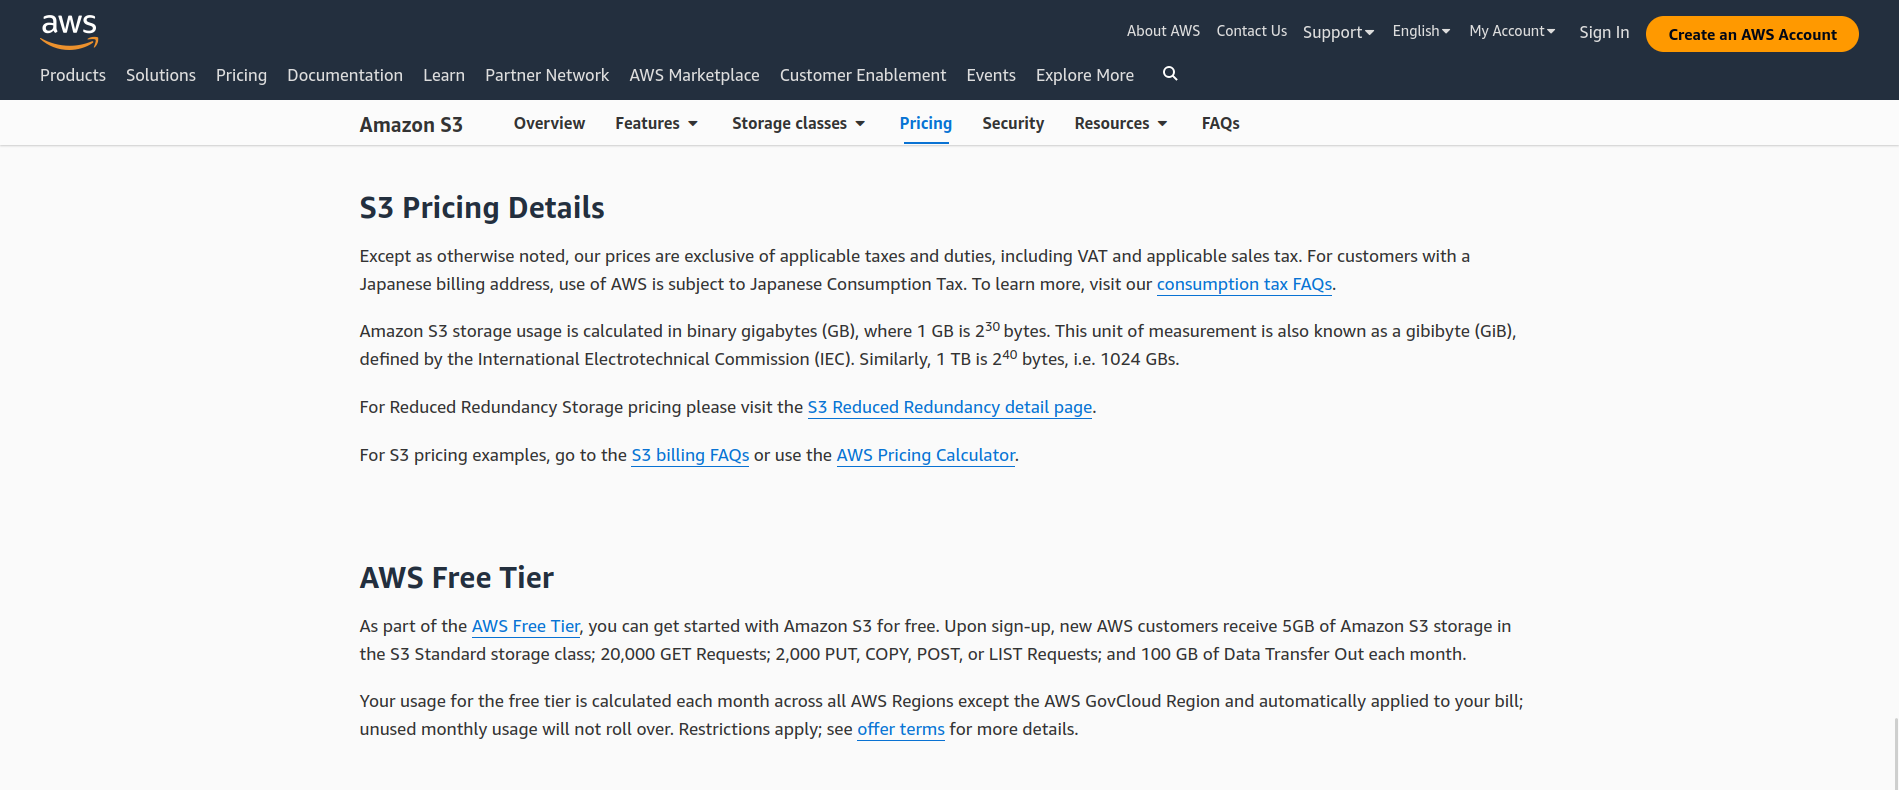The height and width of the screenshot is (790, 1899).
Task: Open the consumption tax FAQs link
Action: coord(1244,284)
